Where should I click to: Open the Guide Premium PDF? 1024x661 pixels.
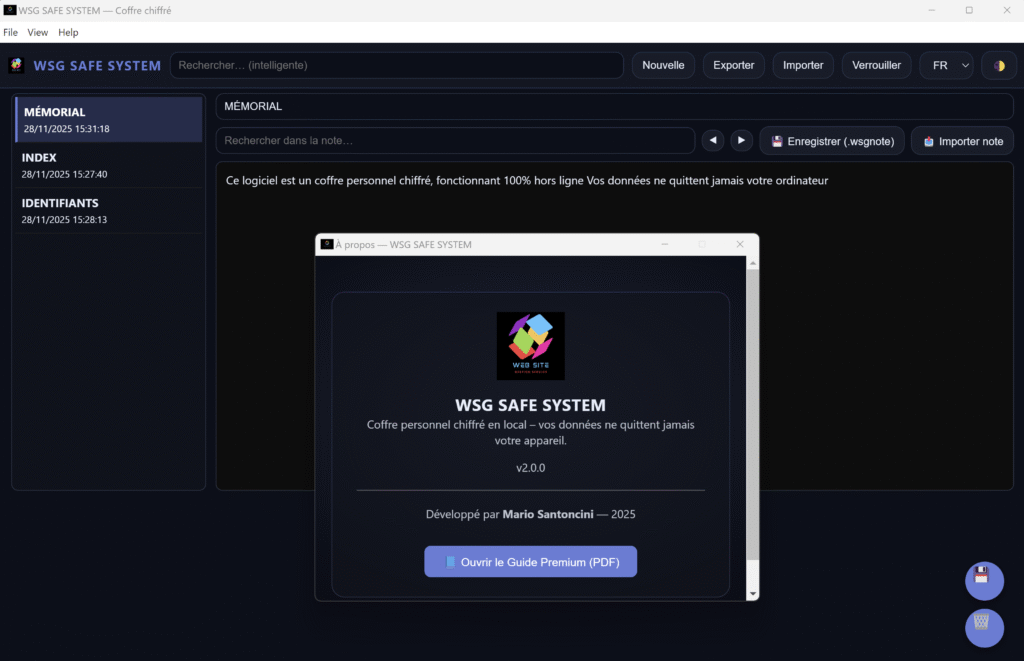click(530, 561)
